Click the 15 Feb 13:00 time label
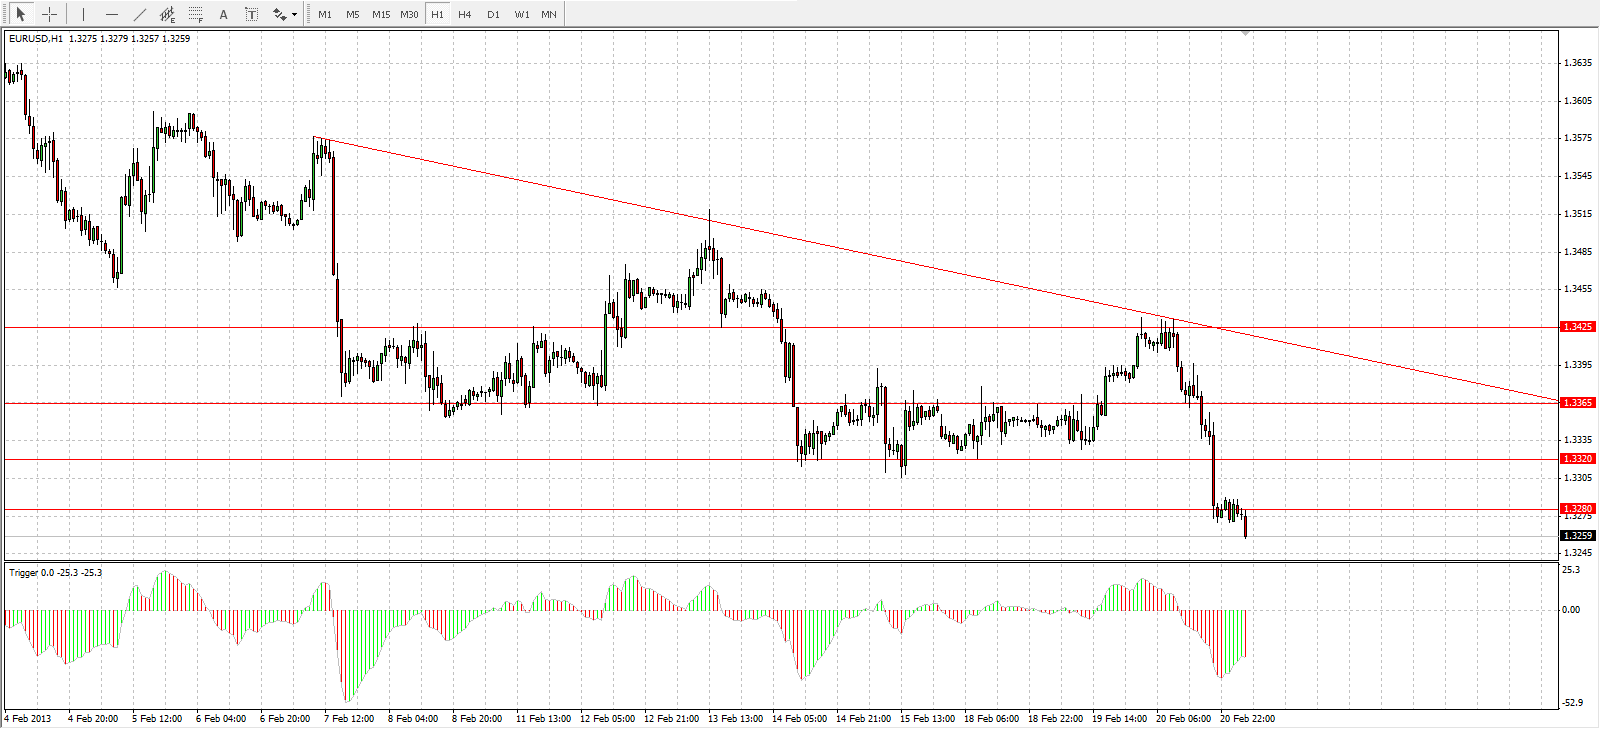This screenshot has width=1600, height=729. click(x=927, y=719)
